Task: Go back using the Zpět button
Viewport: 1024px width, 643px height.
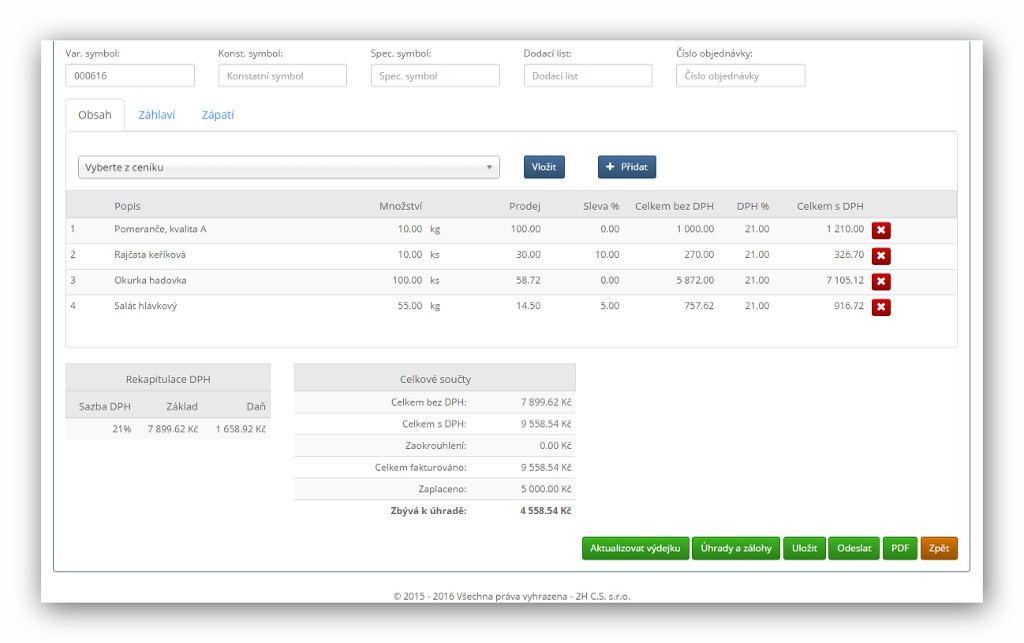Action: (939, 548)
